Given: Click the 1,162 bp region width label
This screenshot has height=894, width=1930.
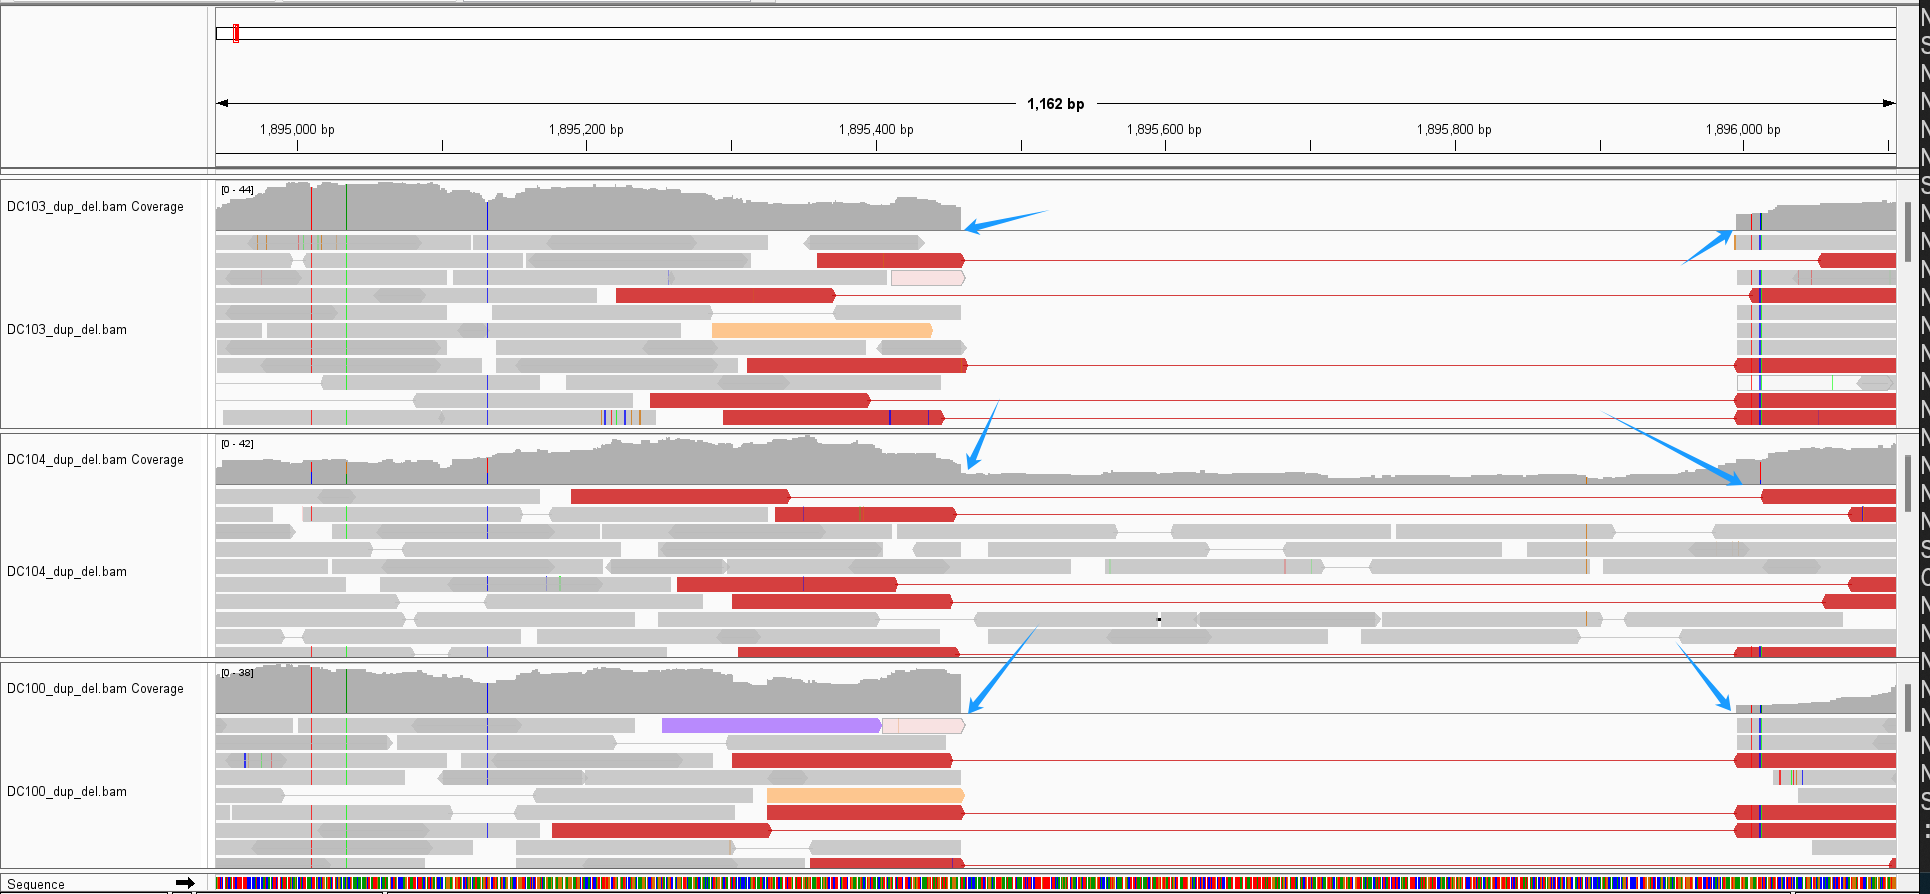Looking at the screenshot, I should [1056, 104].
